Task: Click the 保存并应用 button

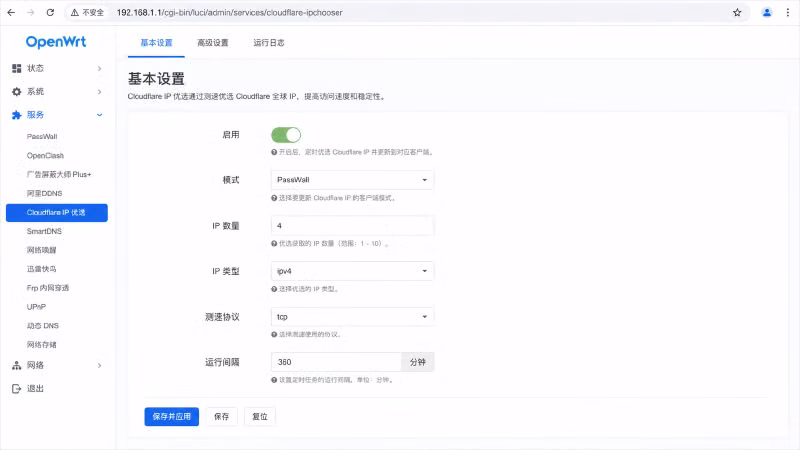Action: click(171, 417)
